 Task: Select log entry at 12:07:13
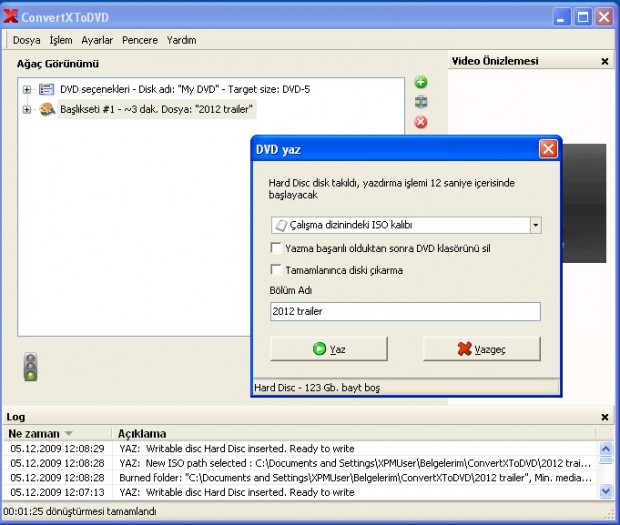coord(301,493)
